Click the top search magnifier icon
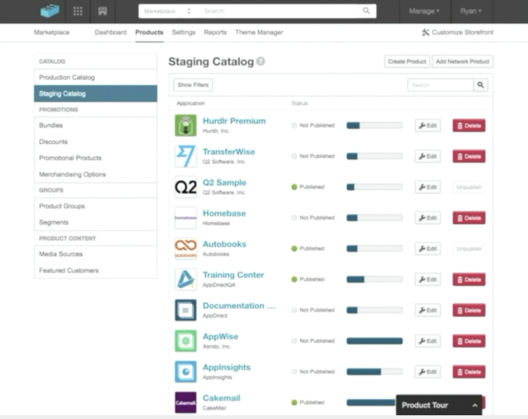Screen dimensions: 528x419 click(x=366, y=11)
